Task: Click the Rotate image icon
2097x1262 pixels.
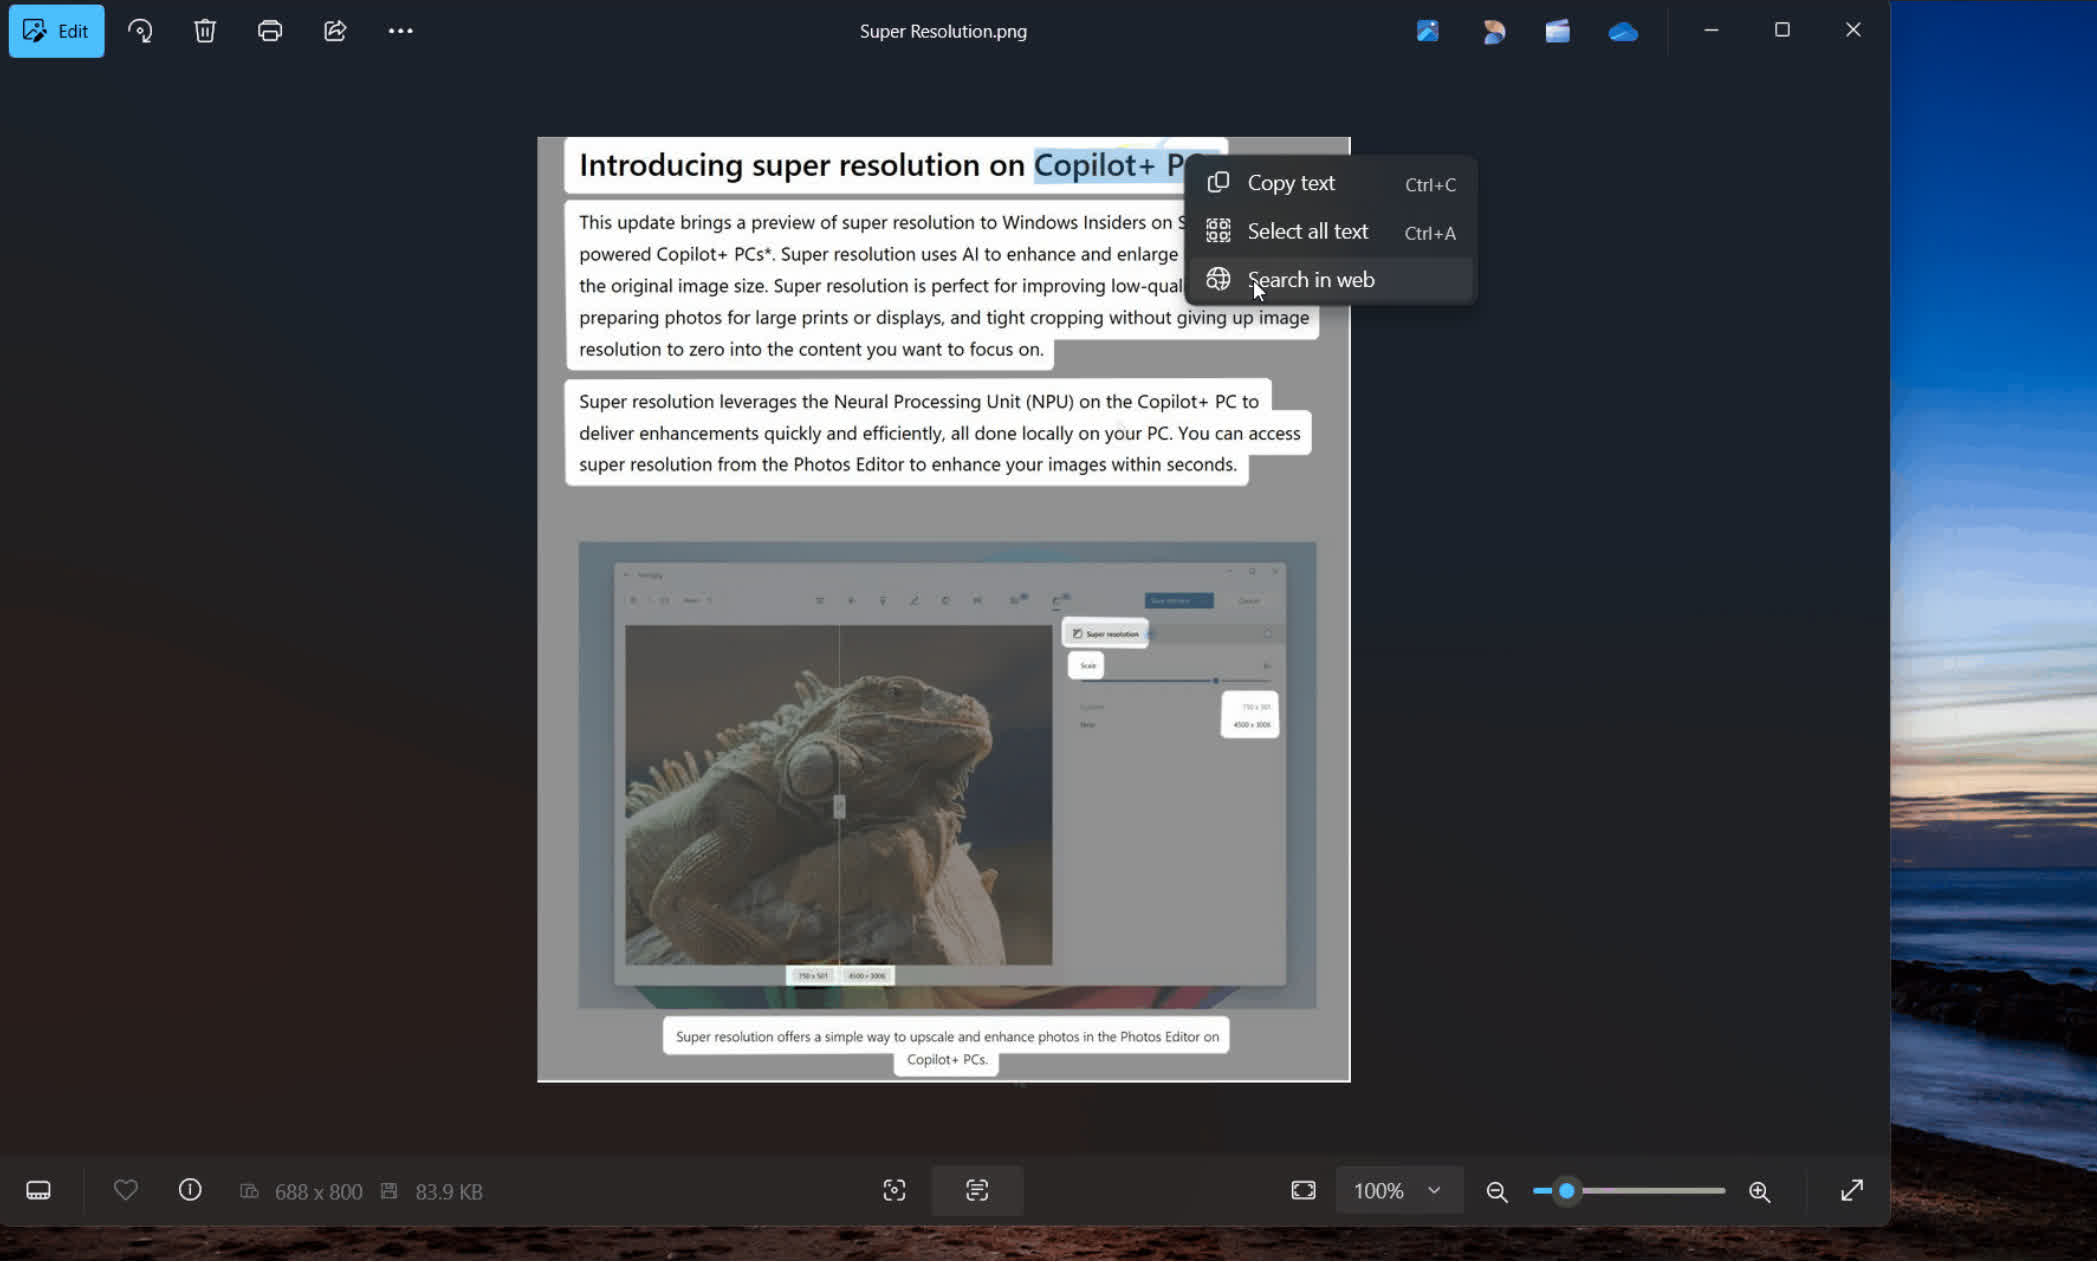Action: (140, 31)
